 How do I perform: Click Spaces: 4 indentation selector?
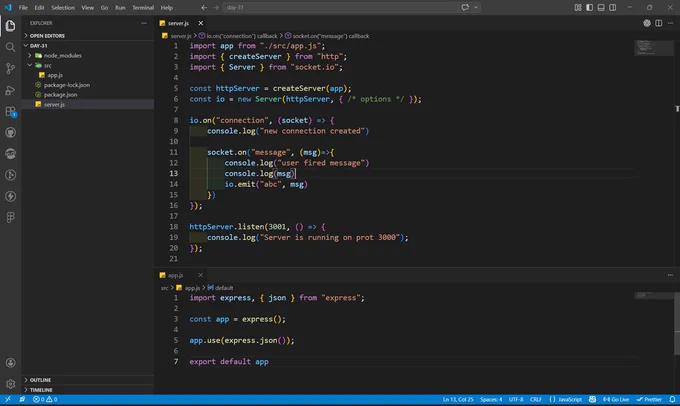click(491, 399)
